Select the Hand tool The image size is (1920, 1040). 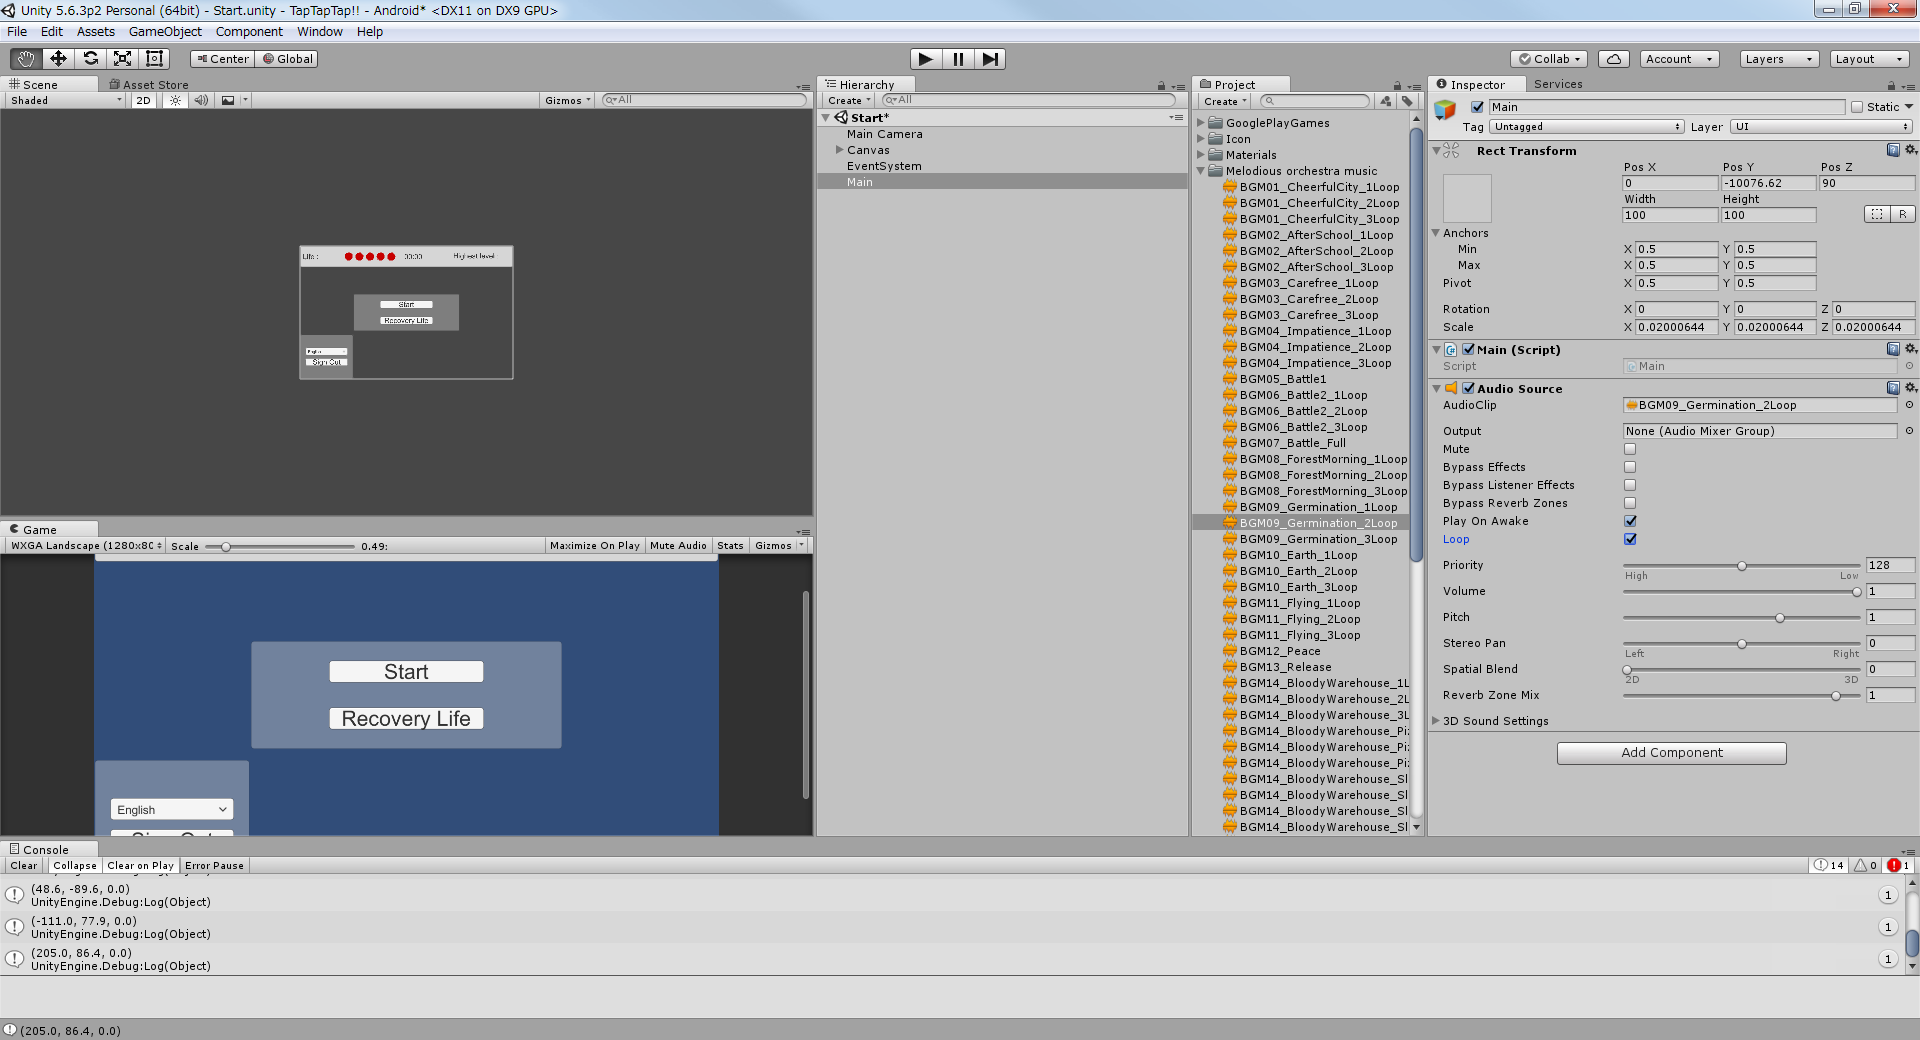pos(26,59)
